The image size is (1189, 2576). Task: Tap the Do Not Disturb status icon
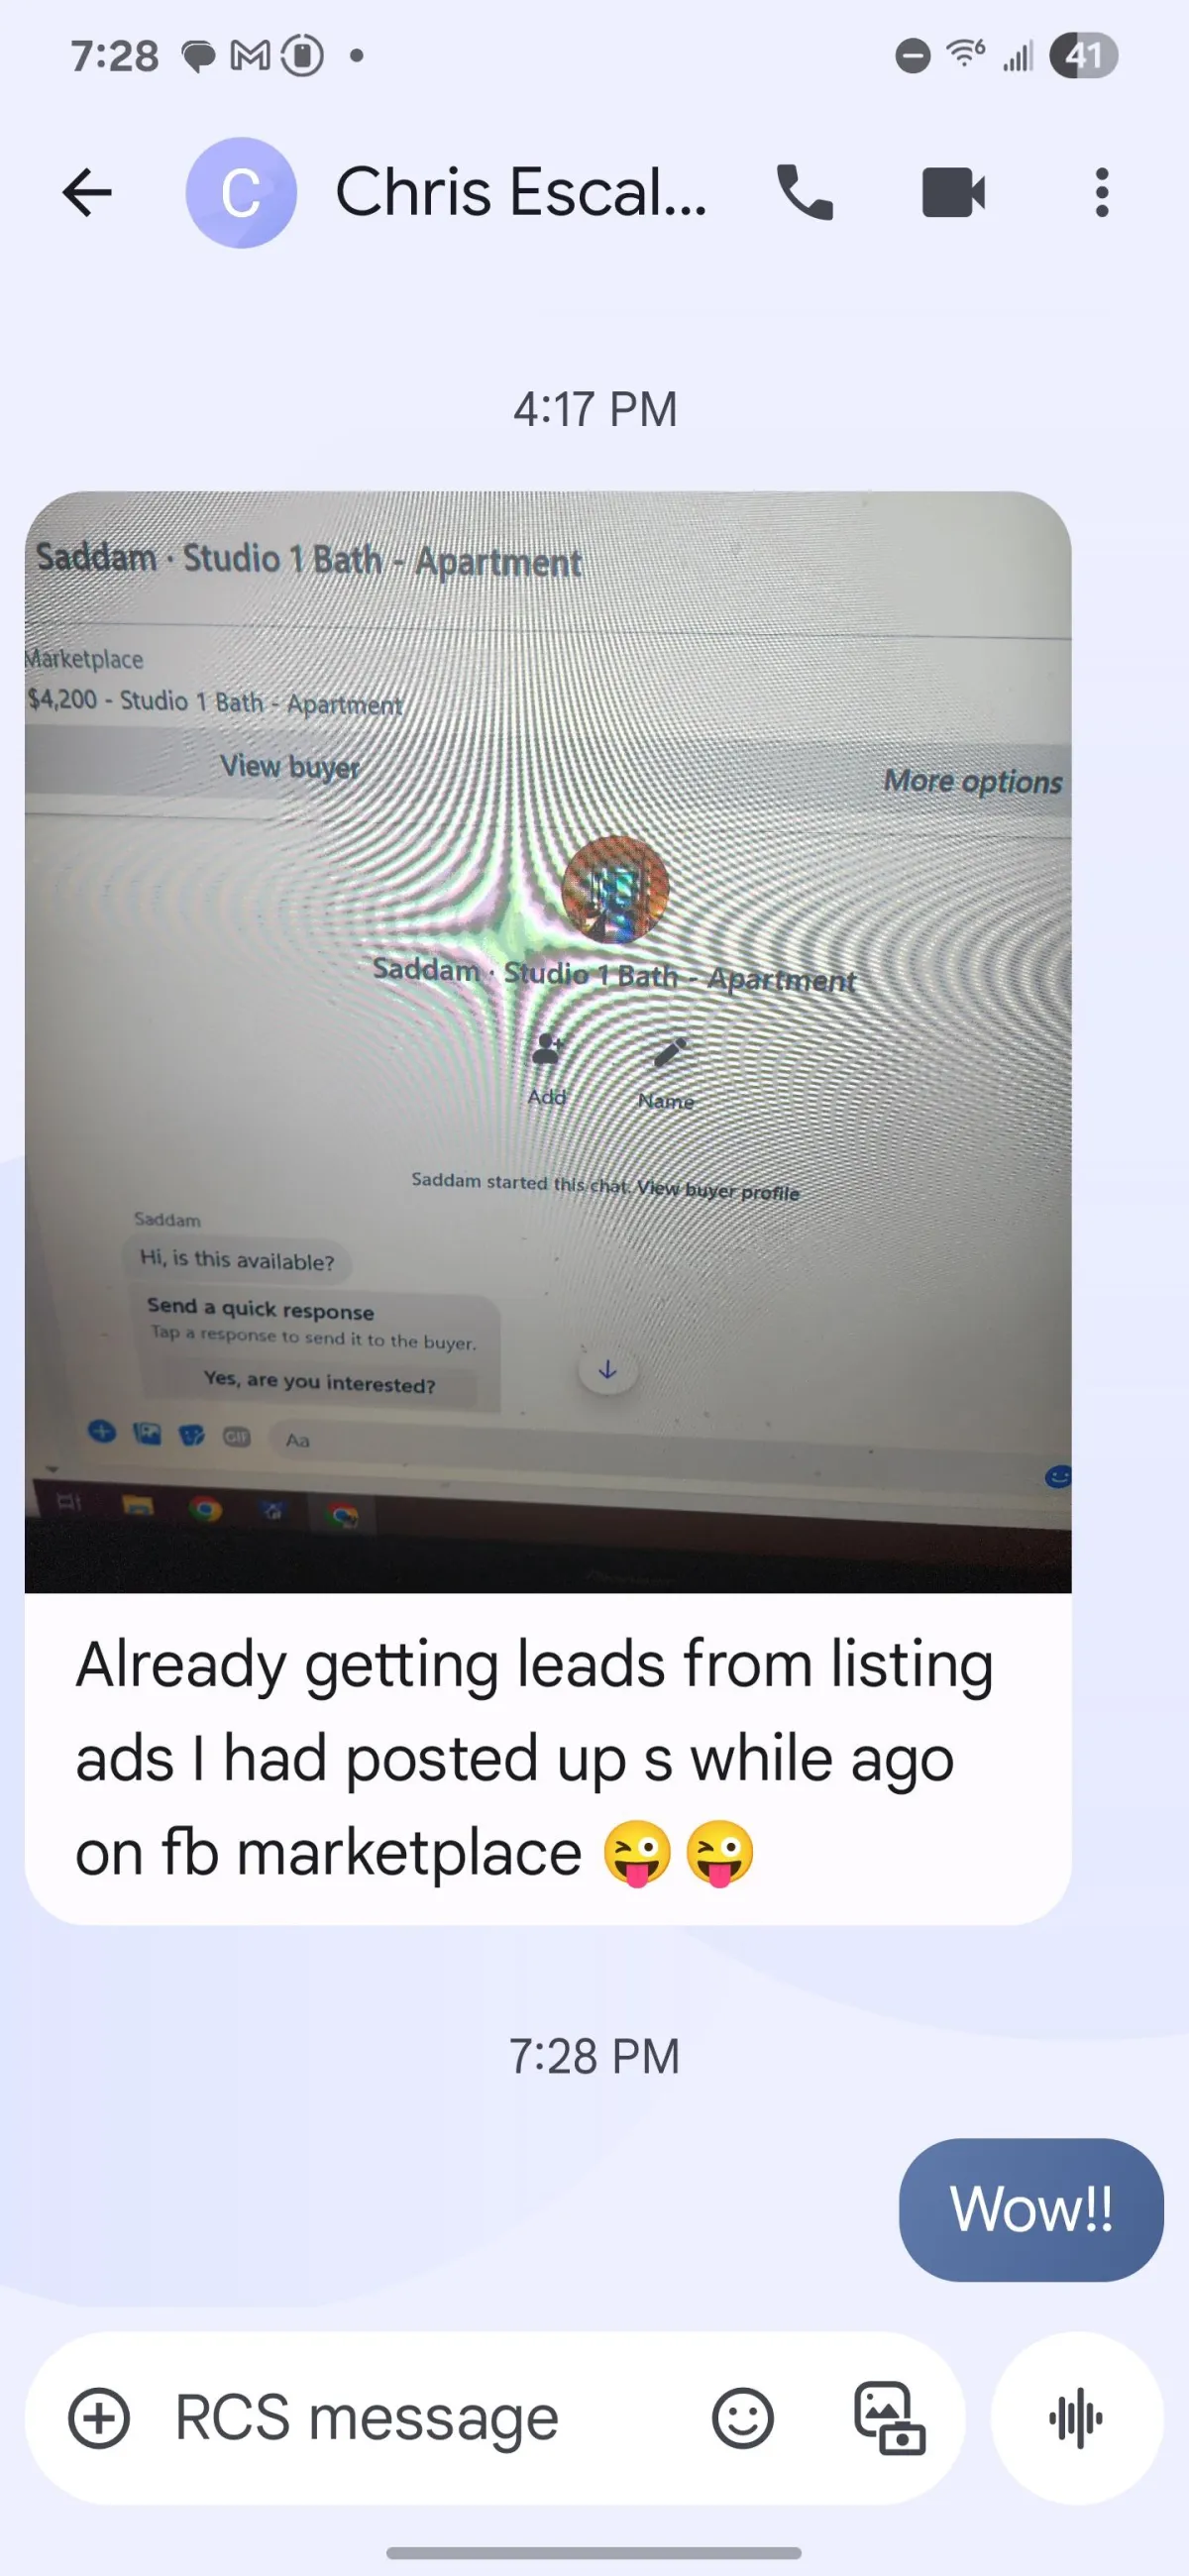(912, 55)
